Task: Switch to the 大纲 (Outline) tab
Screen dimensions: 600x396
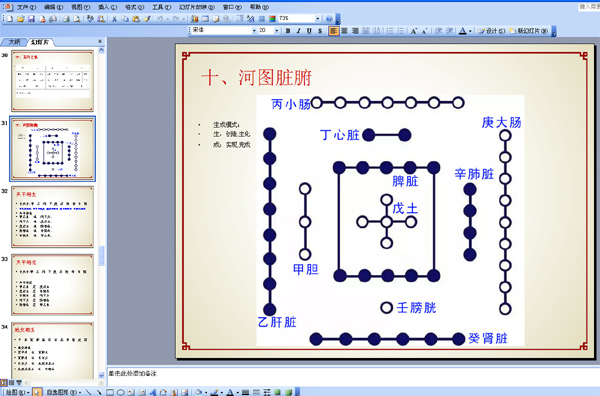Action: point(14,42)
